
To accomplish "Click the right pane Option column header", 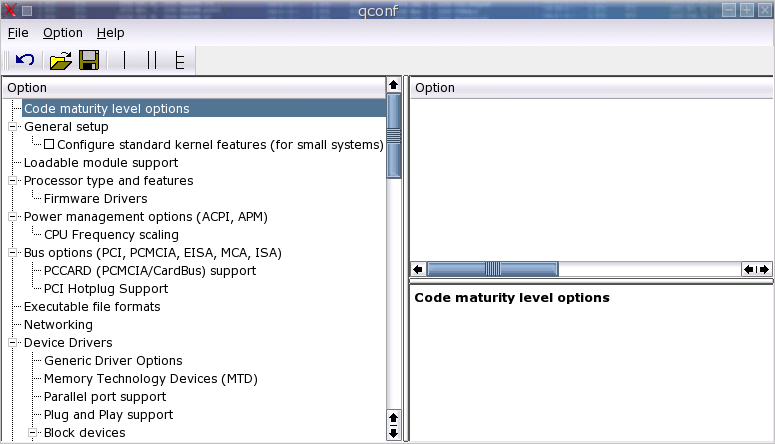I will tap(592, 88).
